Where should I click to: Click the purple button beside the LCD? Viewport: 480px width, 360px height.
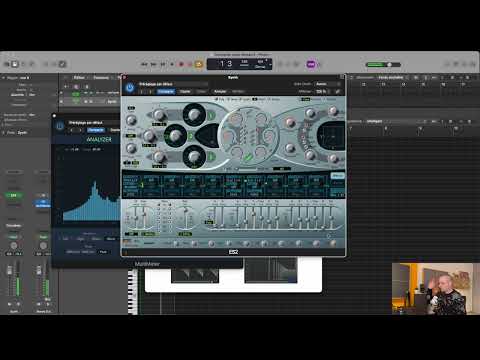(311, 64)
